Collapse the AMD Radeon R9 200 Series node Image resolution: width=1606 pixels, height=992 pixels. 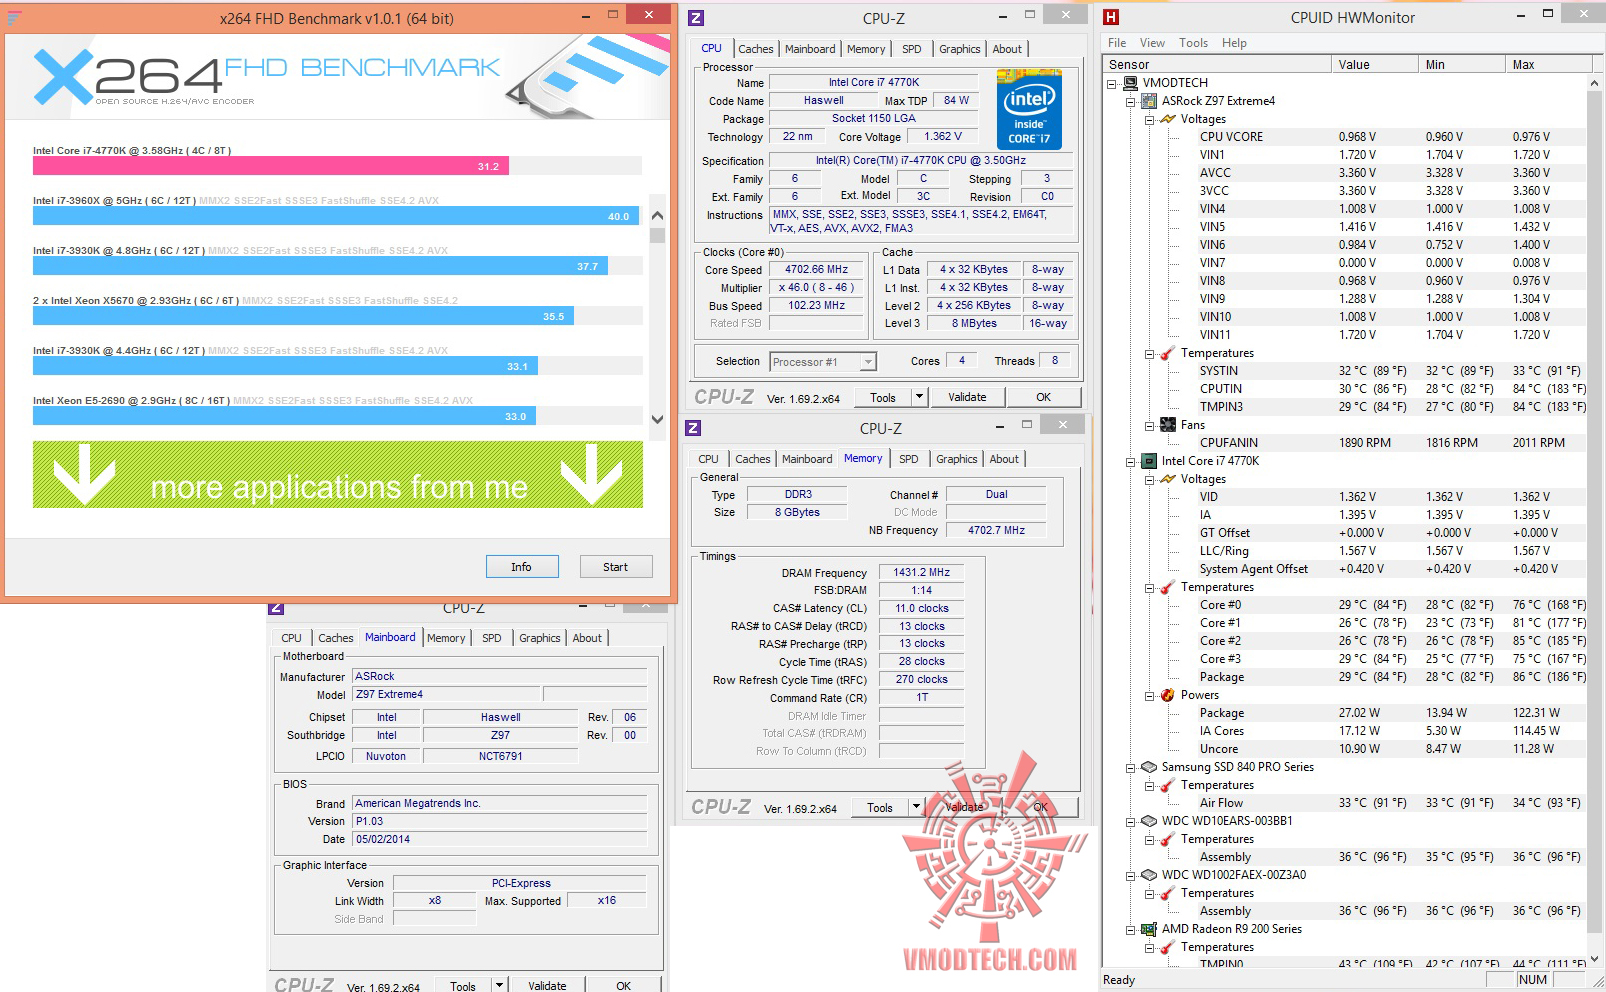coord(1131,929)
